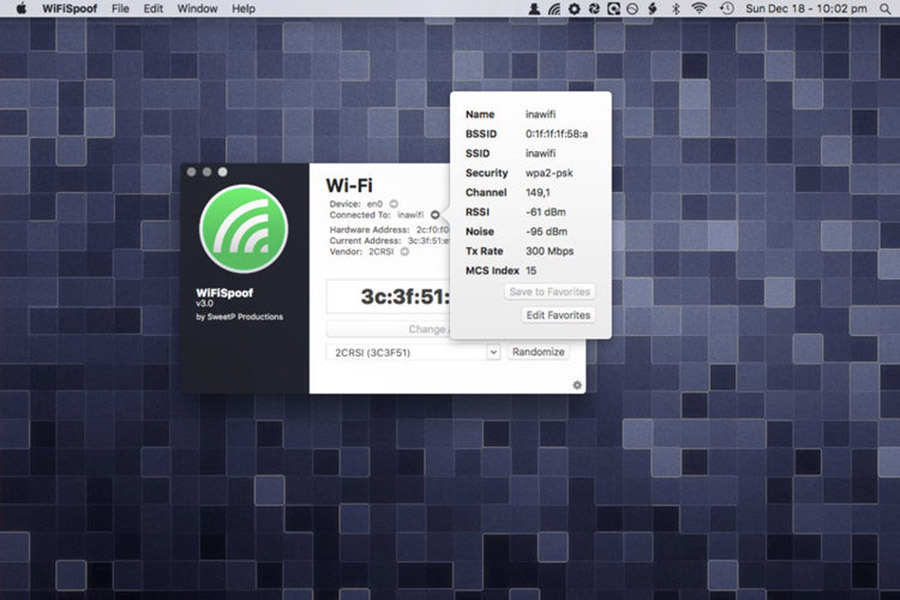Open the File menu
The height and width of the screenshot is (600, 900).
click(120, 9)
